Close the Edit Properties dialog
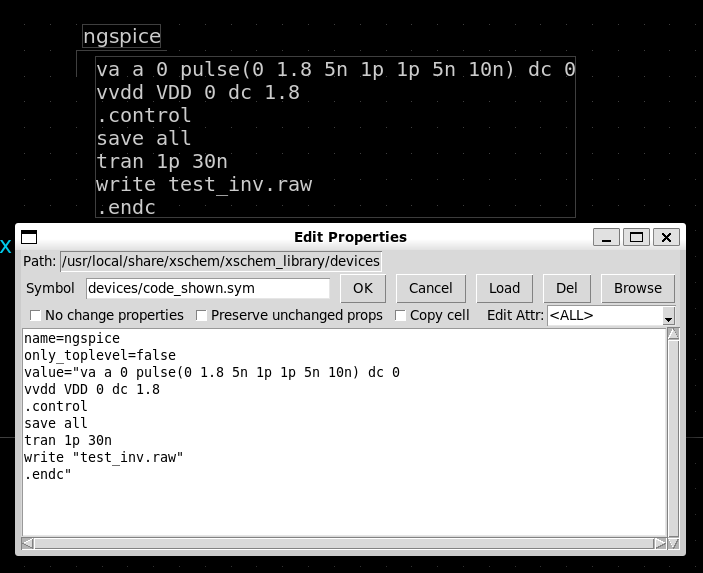The image size is (703, 573). tap(667, 237)
